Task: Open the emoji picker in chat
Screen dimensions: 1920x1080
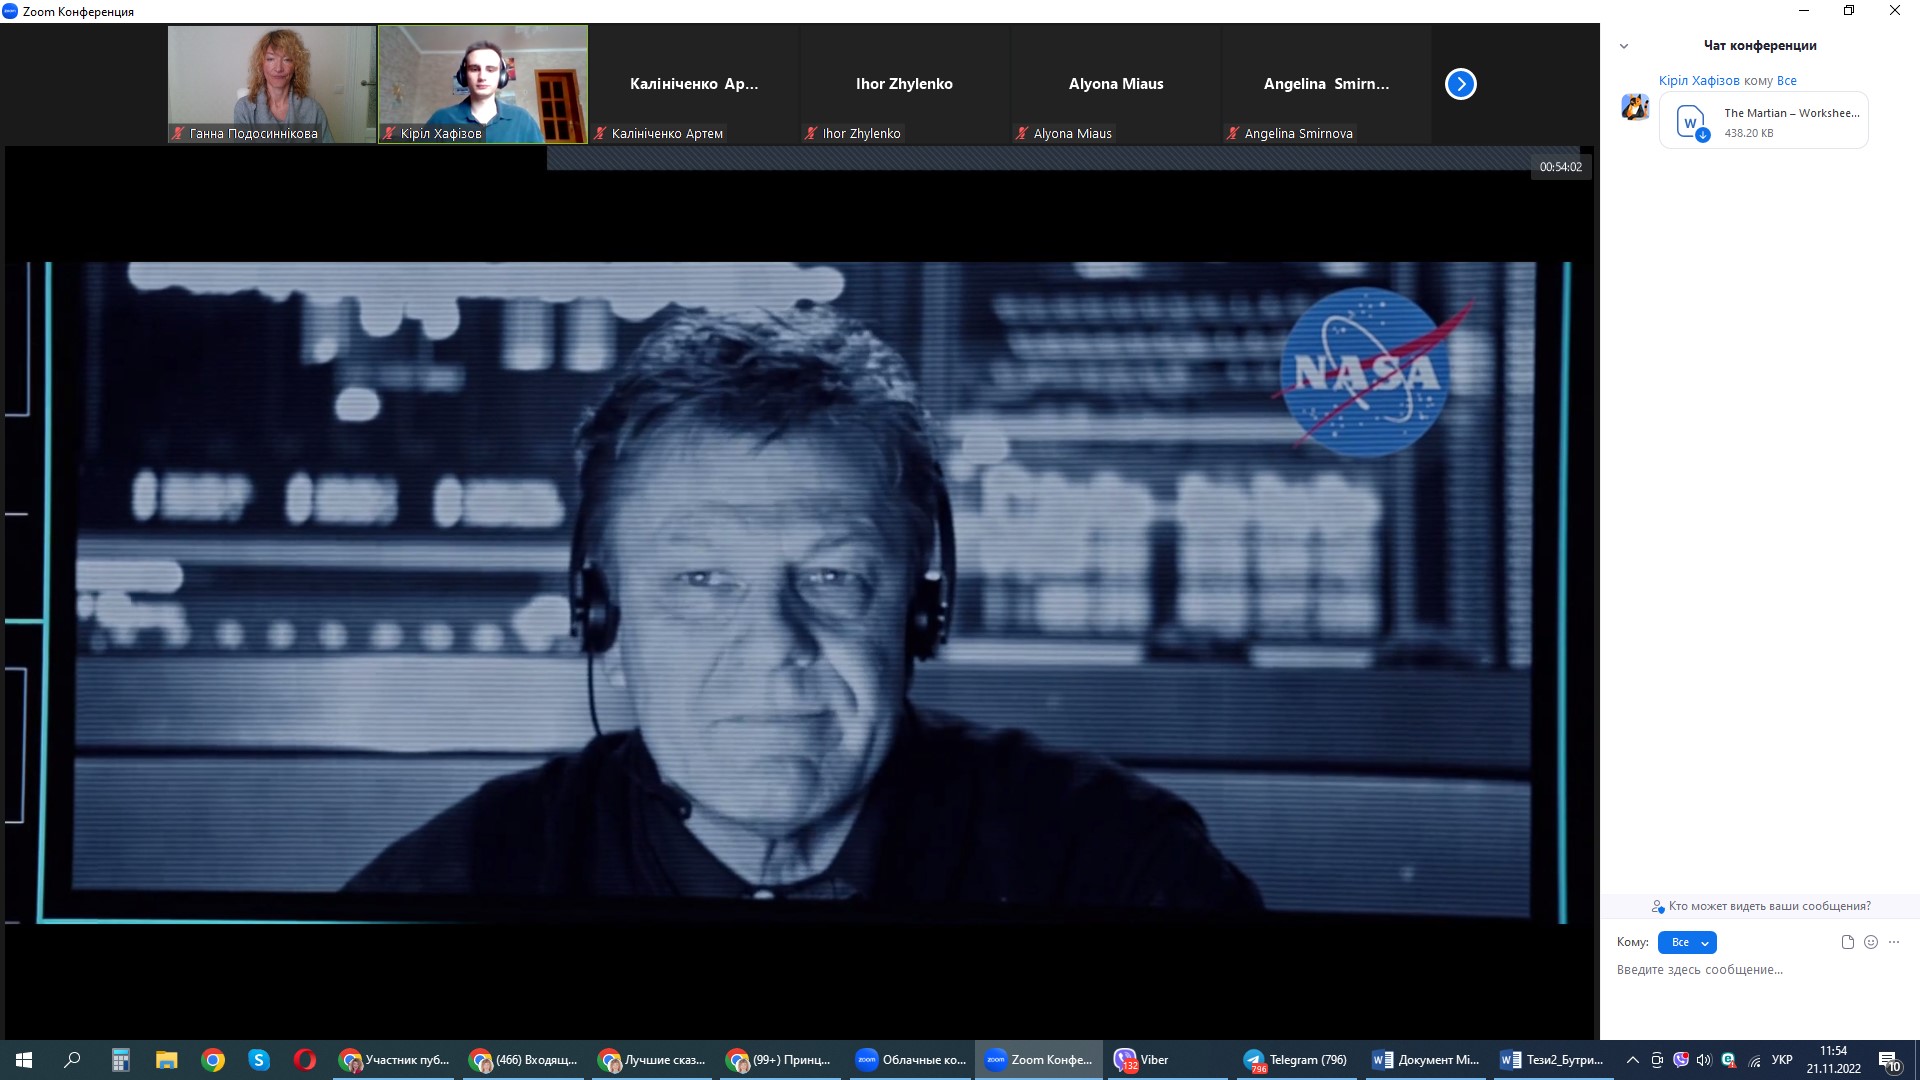Action: pyautogui.click(x=1871, y=942)
